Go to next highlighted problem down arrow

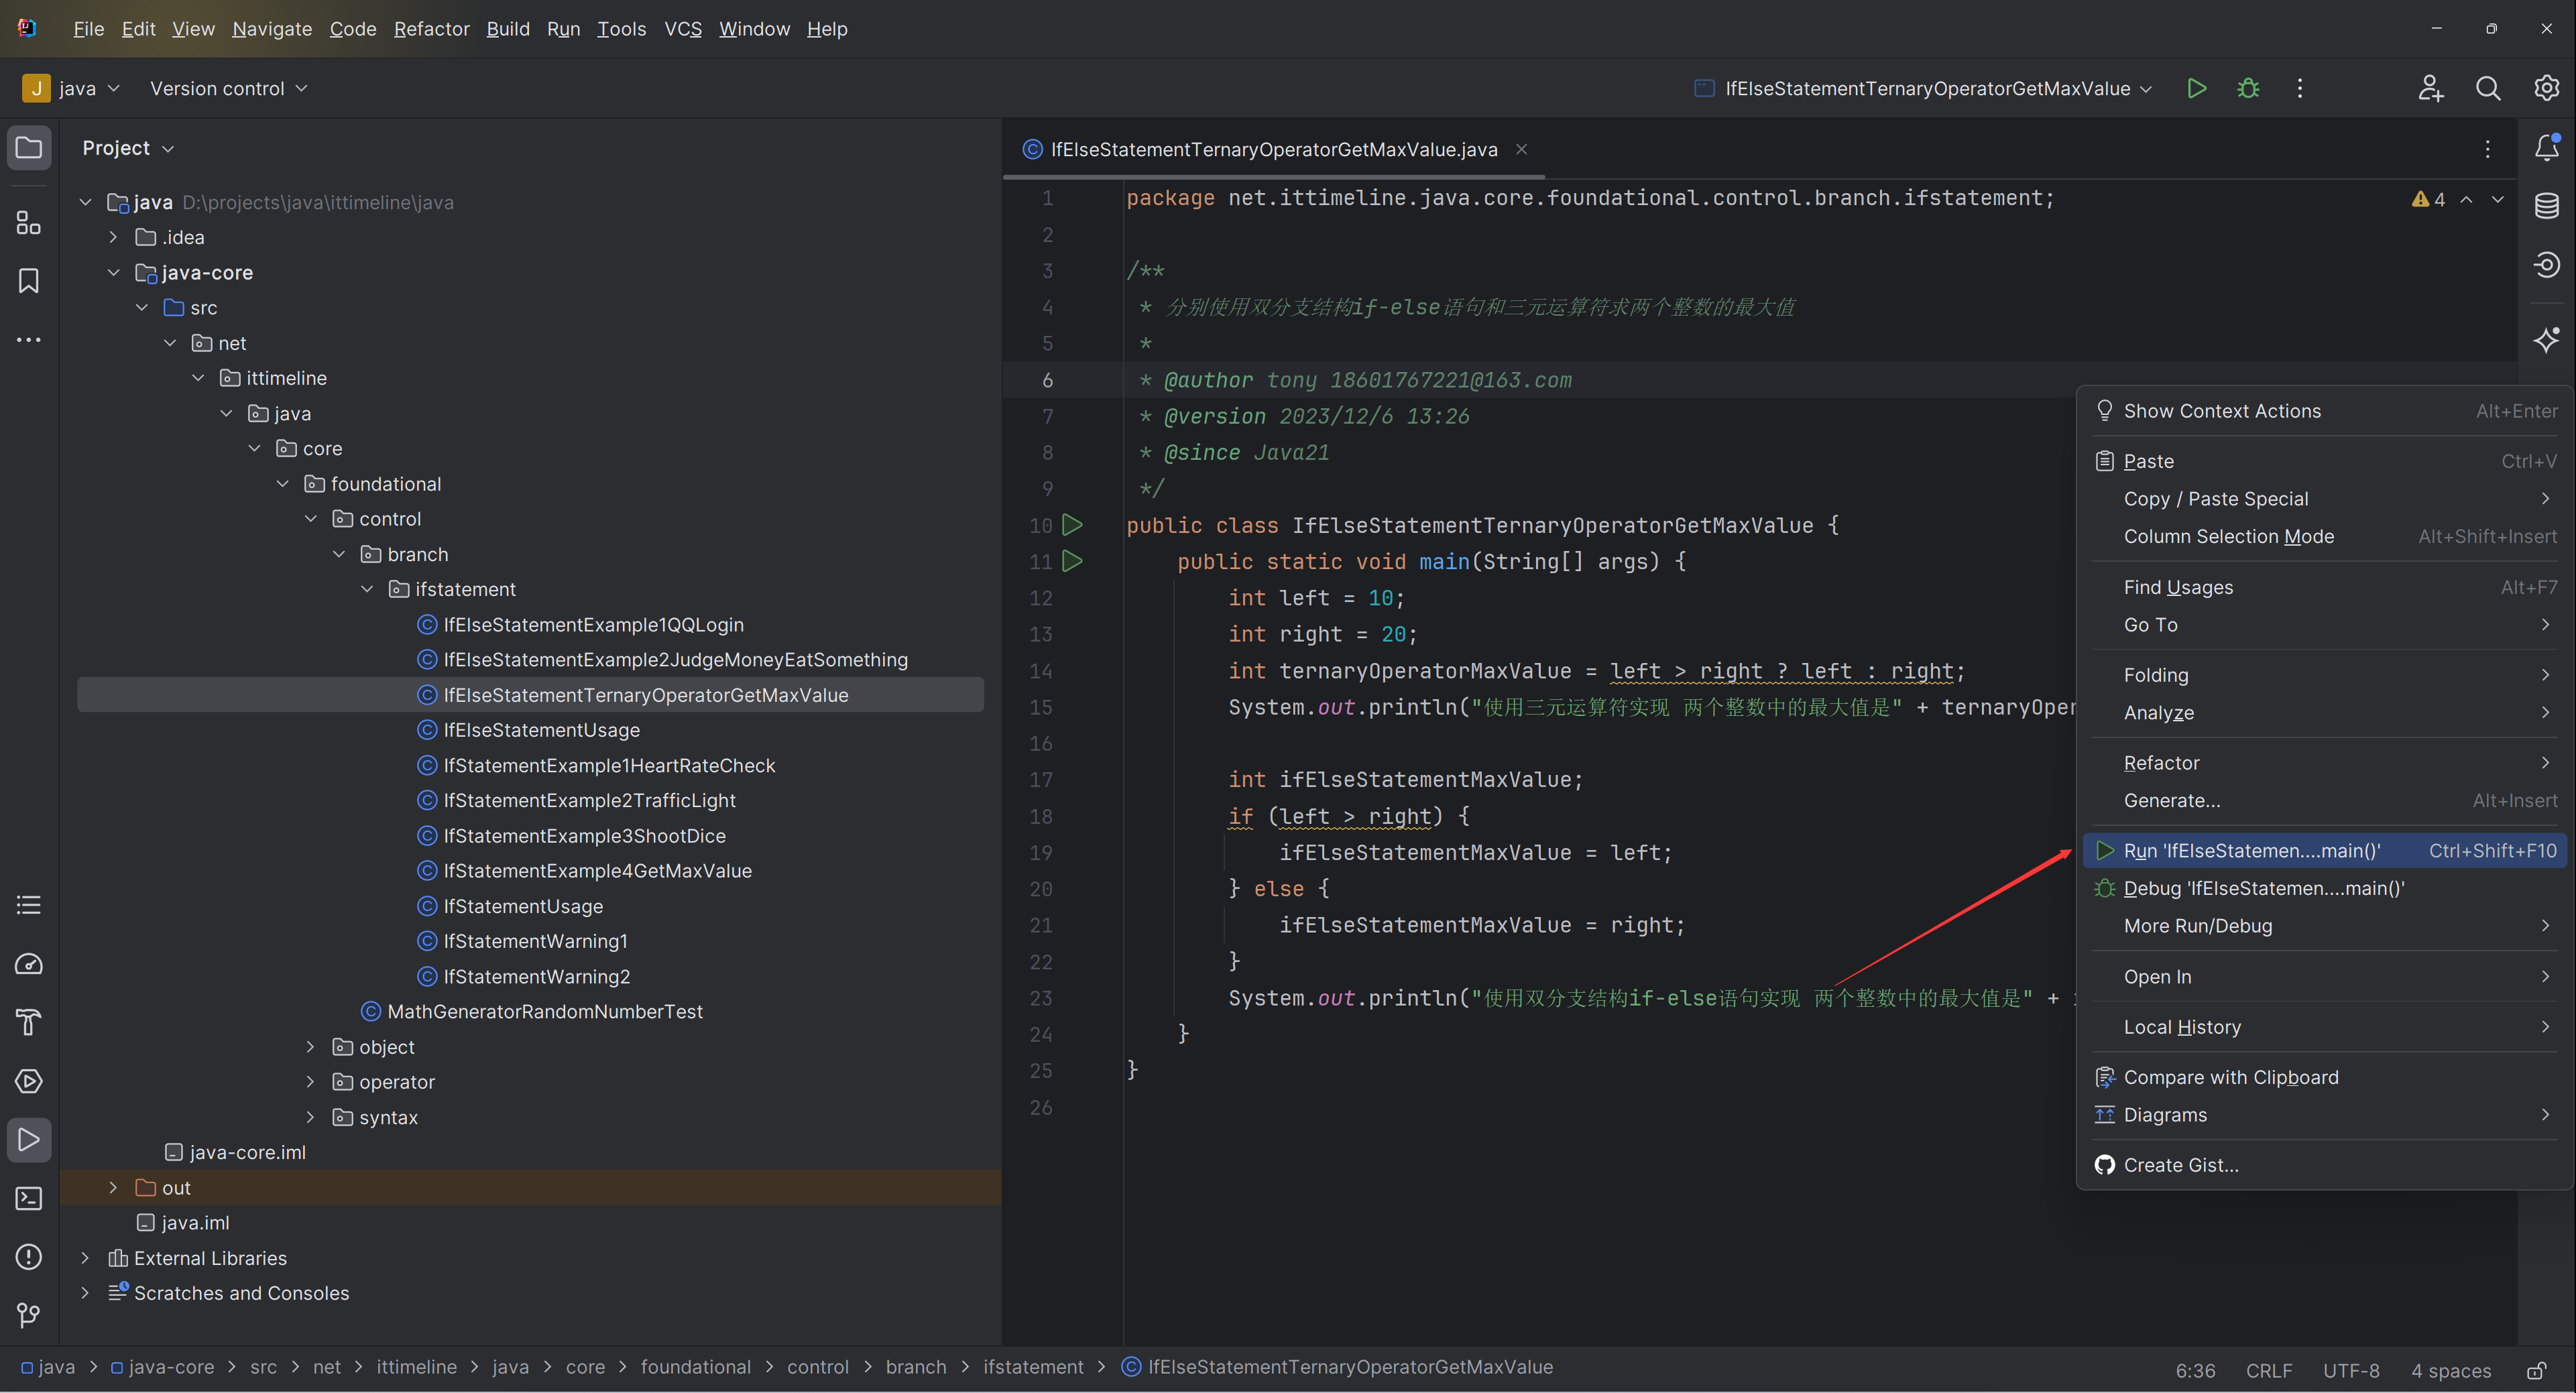[x=2498, y=199]
